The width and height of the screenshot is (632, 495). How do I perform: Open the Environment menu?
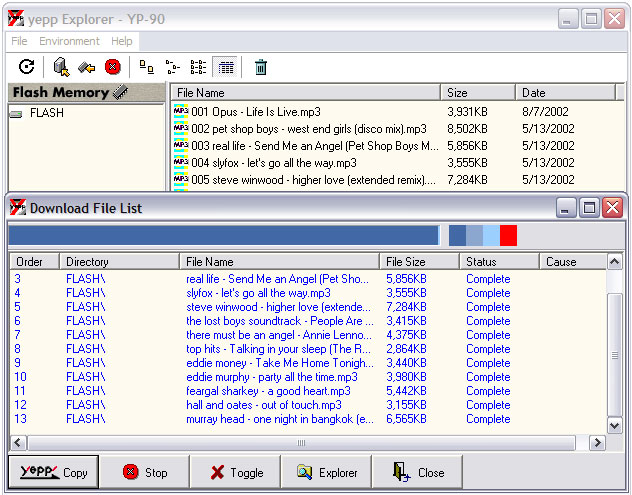(x=69, y=41)
